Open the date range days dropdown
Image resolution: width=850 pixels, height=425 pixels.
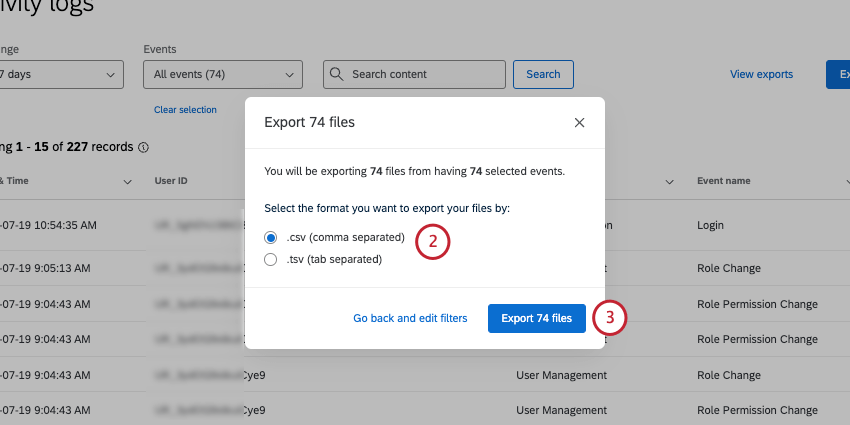(x=60, y=74)
